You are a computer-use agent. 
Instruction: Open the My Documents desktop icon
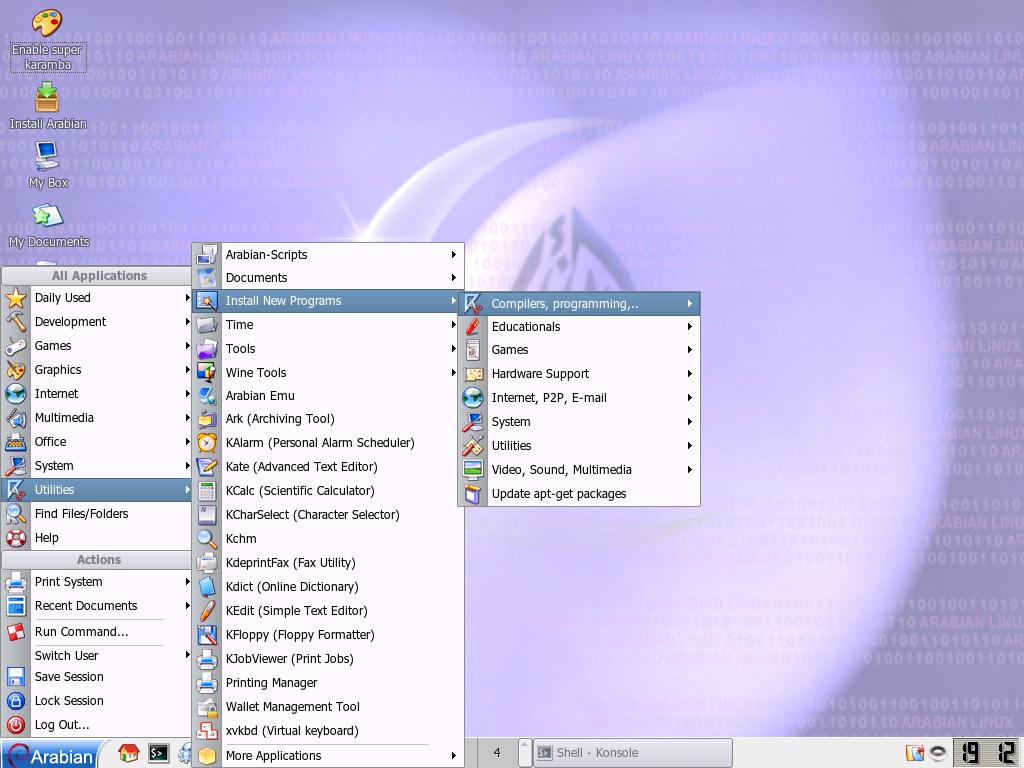pos(48,226)
